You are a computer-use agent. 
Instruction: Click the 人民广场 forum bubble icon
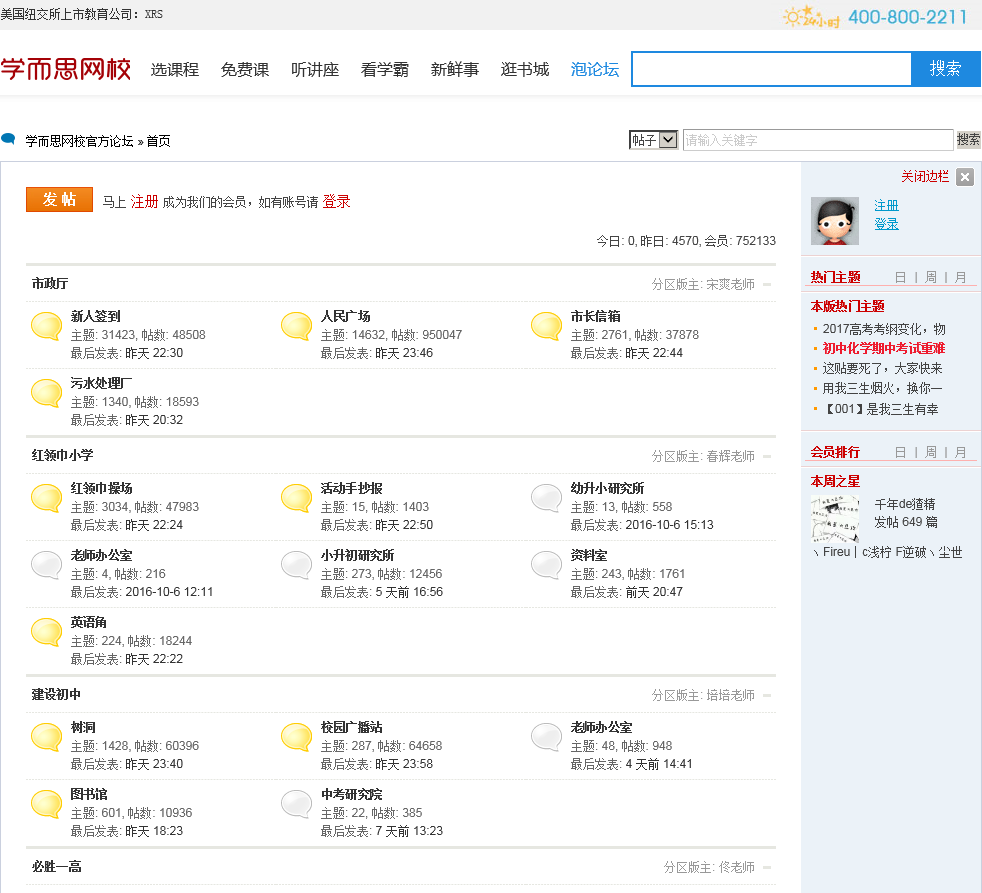296,326
